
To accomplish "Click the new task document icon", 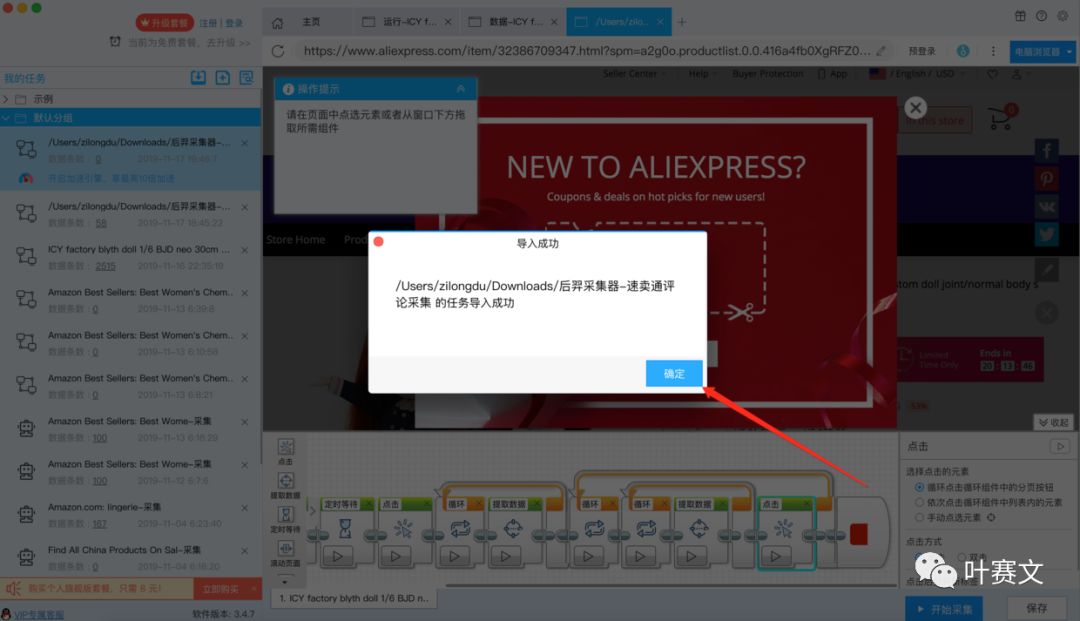I will pos(221,78).
